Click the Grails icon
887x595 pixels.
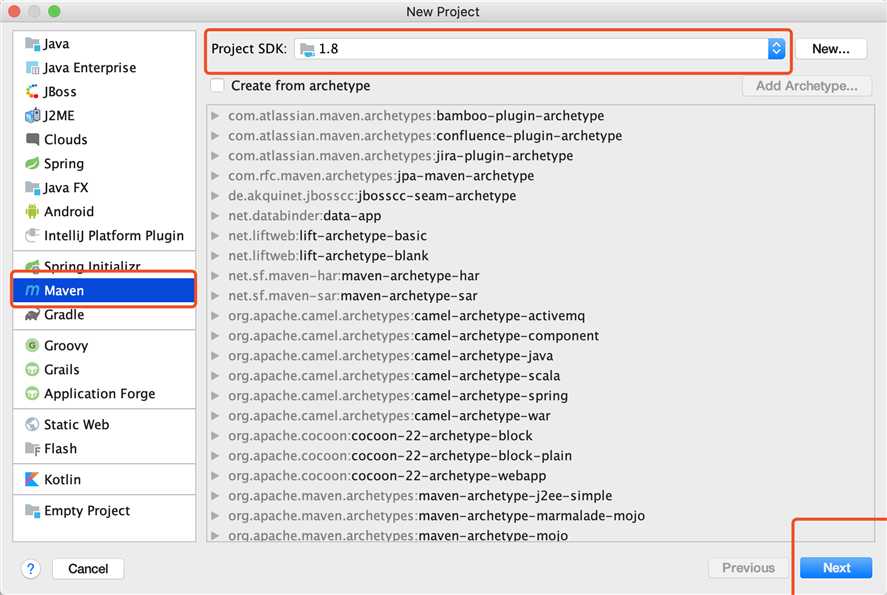32,369
